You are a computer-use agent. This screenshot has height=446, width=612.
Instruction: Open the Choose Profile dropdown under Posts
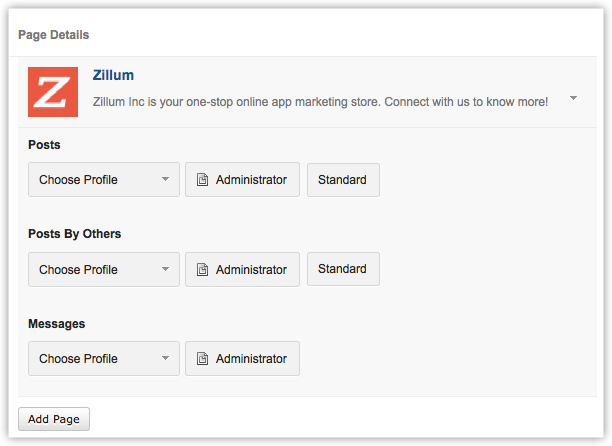(x=104, y=180)
